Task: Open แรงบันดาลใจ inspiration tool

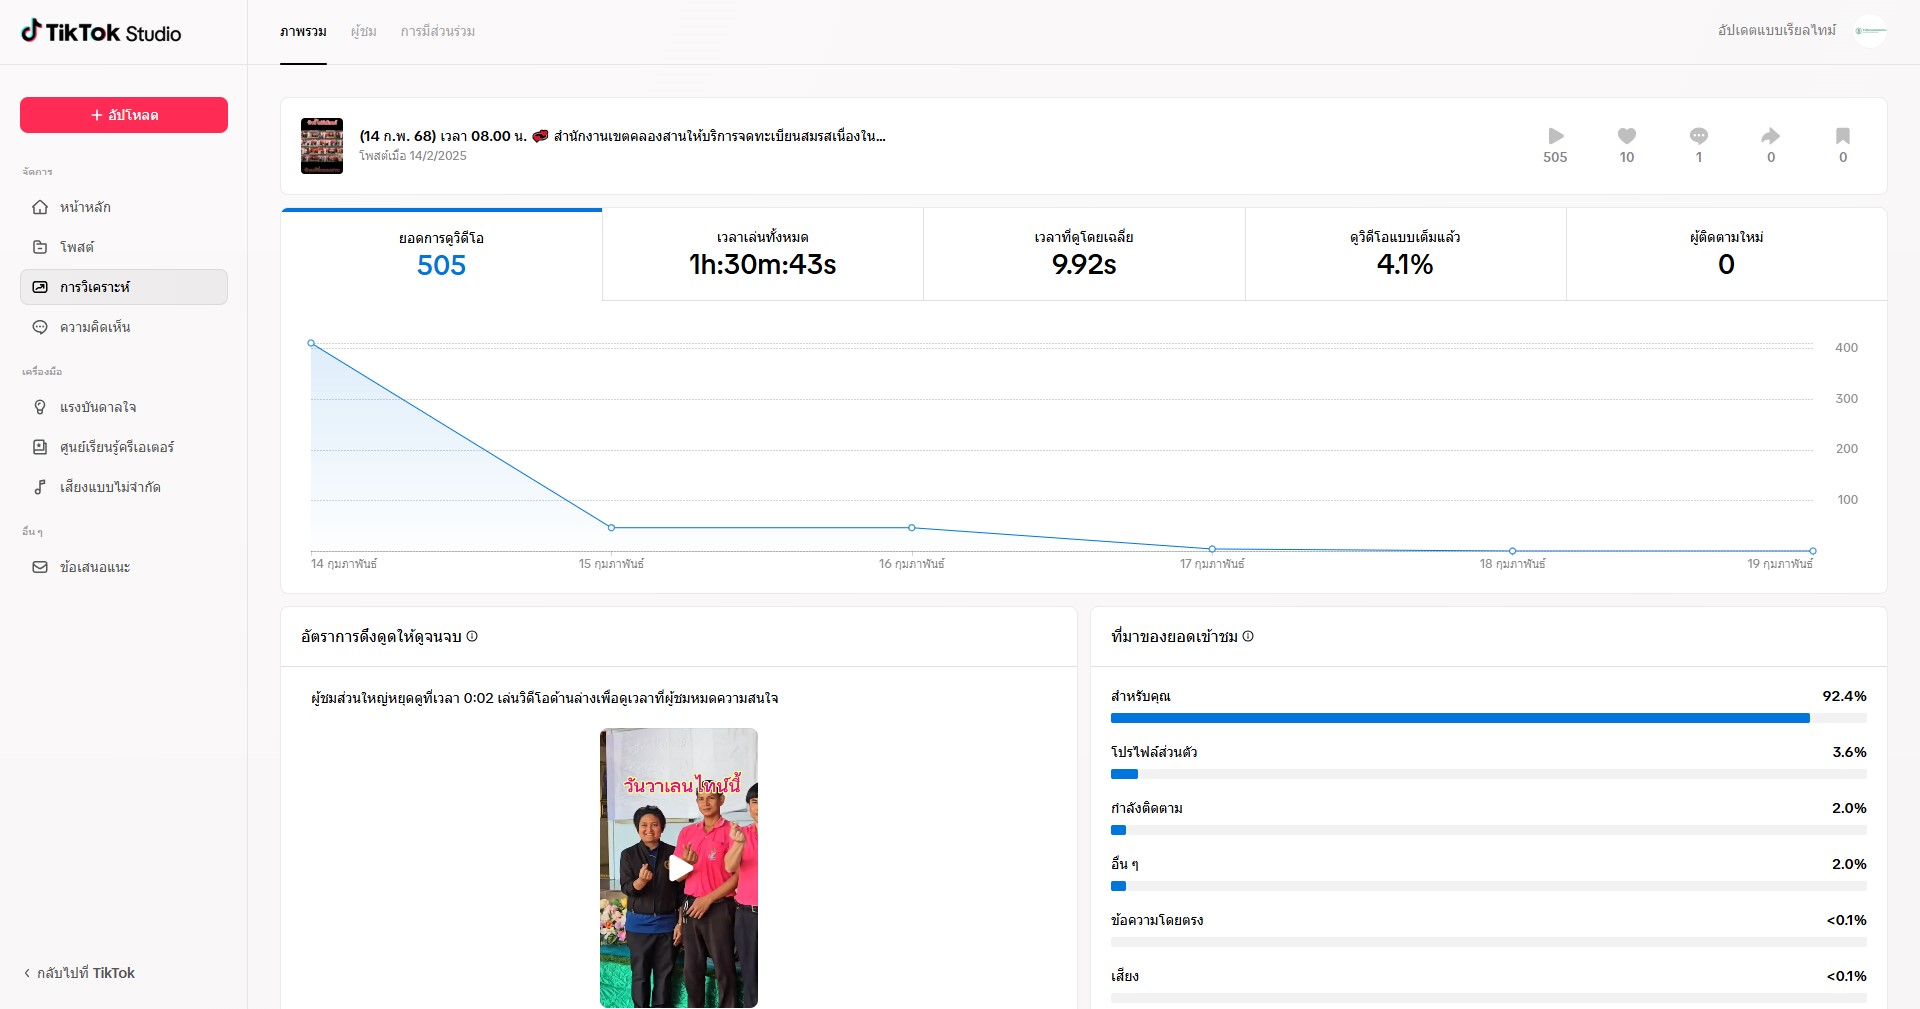Action: (97, 407)
